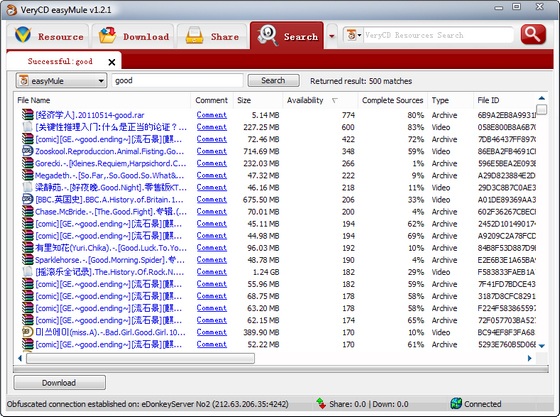The height and width of the screenshot is (417, 560).
Task: Click file icon of The.History.Of.Rock row
Action: tap(28, 272)
